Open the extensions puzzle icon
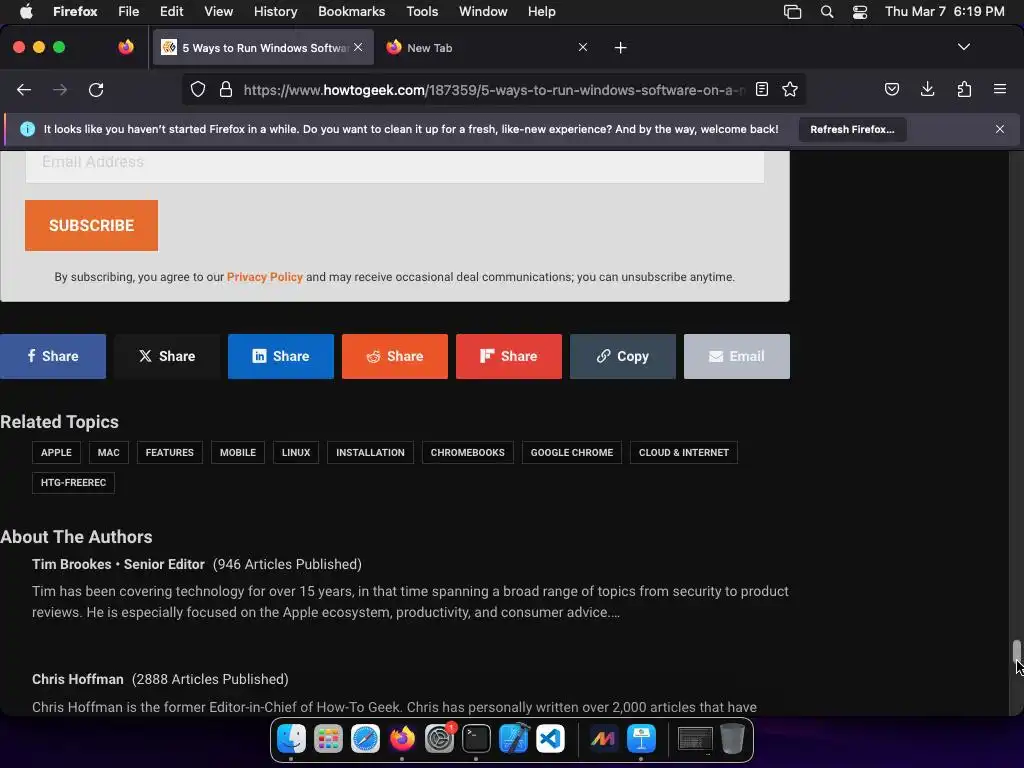This screenshot has height=768, width=1024. [964, 89]
